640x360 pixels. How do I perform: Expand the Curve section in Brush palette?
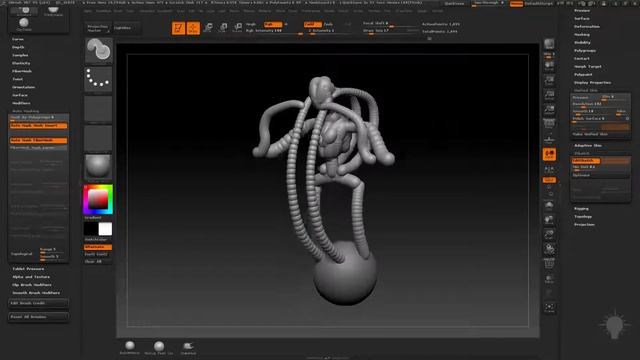[x=18, y=39]
